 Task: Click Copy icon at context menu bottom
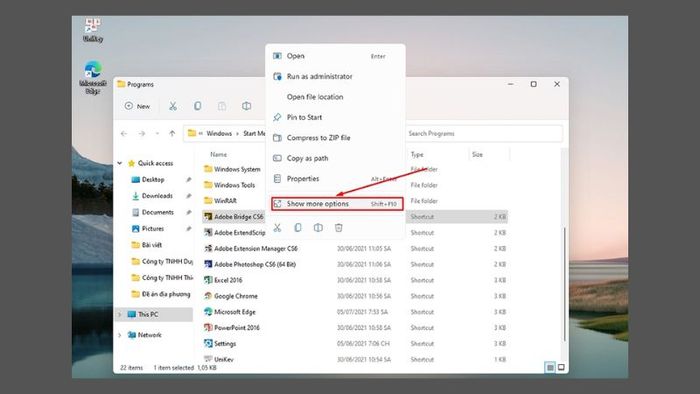pos(298,228)
